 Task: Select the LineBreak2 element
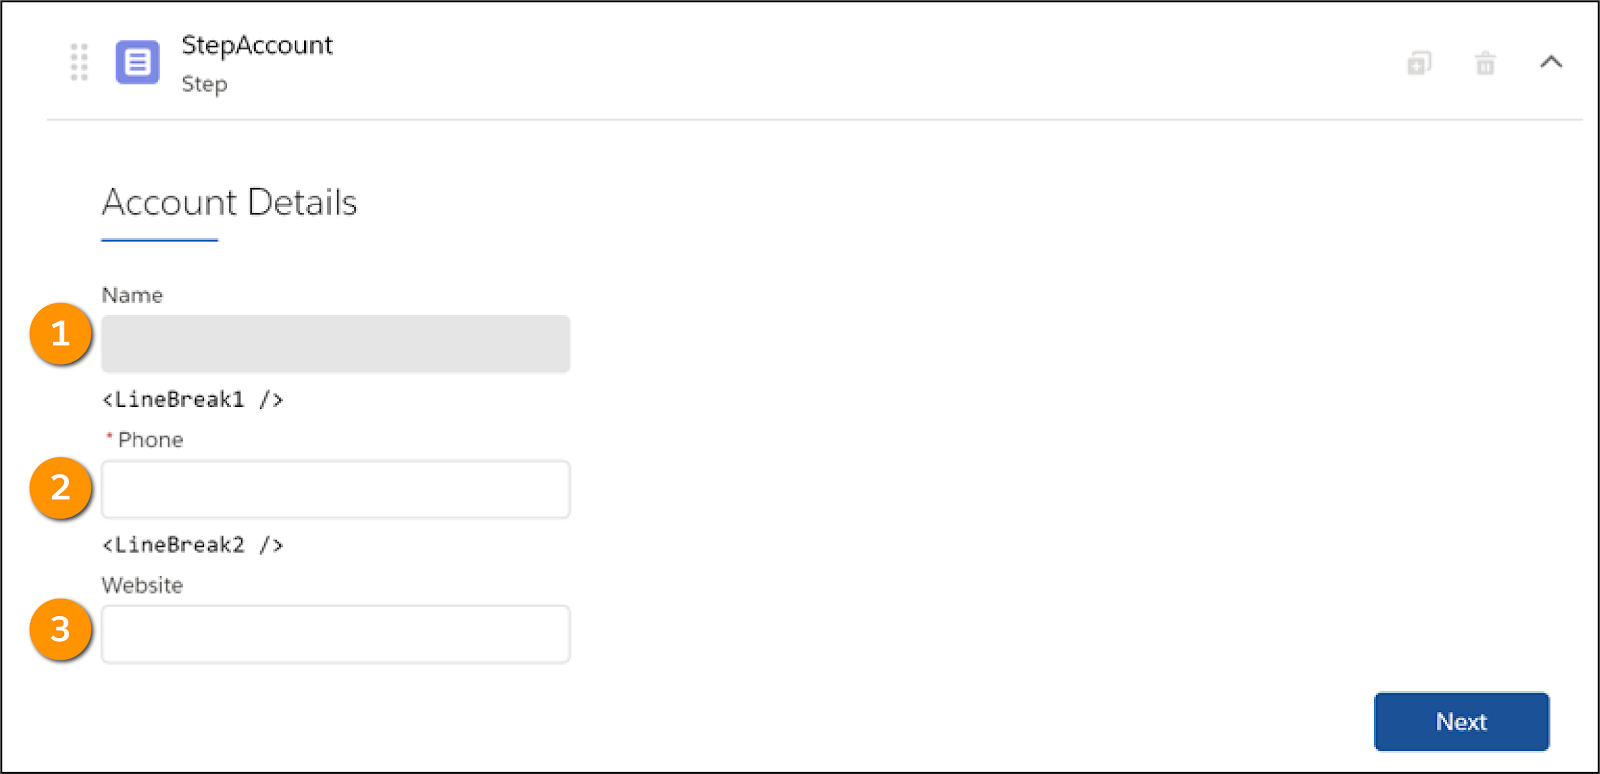[192, 545]
